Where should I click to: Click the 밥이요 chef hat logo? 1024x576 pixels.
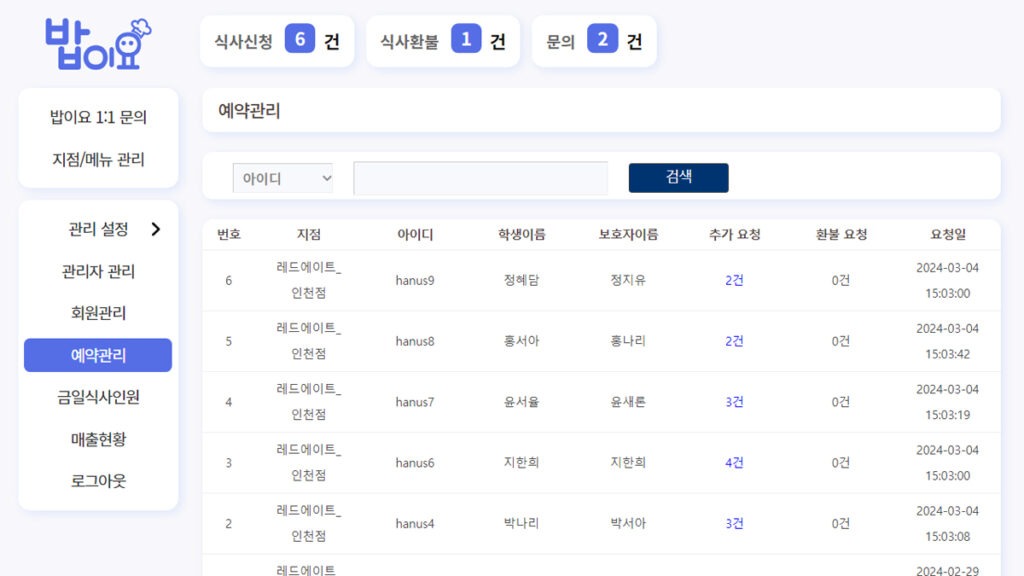click(97, 43)
